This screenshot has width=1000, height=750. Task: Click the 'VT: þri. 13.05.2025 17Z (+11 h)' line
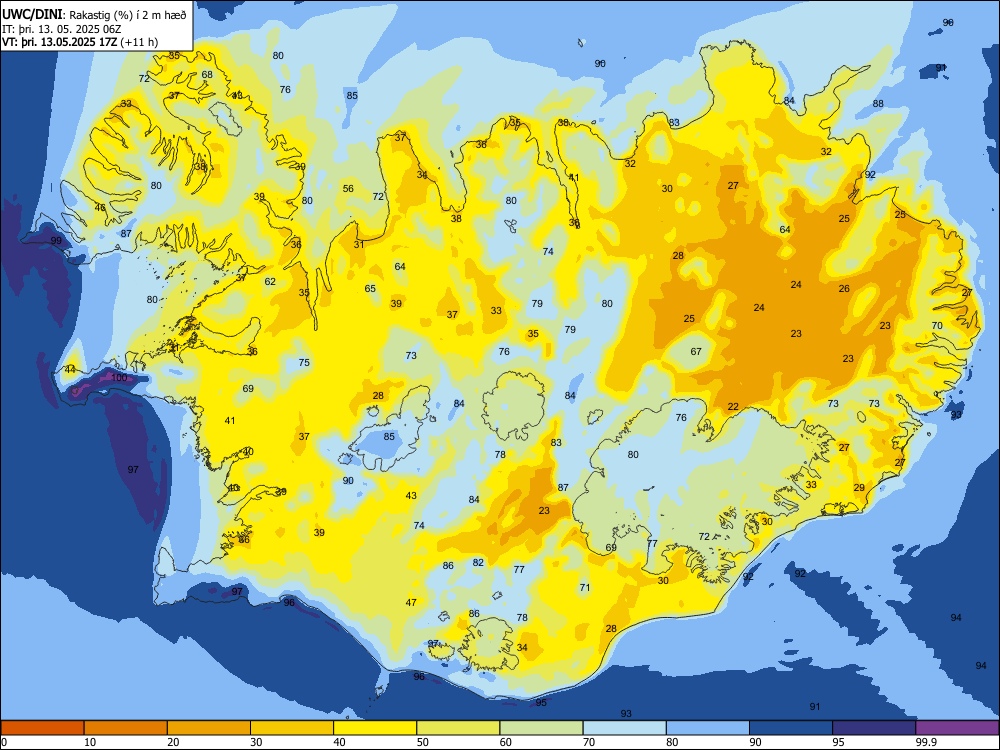[x=80, y=42]
